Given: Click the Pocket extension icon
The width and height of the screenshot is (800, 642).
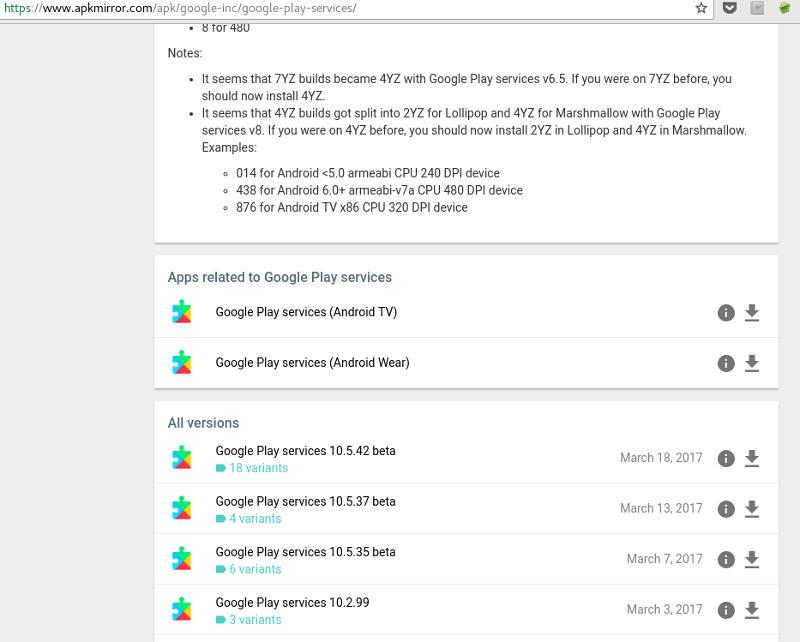Looking at the screenshot, I should [x=730, y=8].
